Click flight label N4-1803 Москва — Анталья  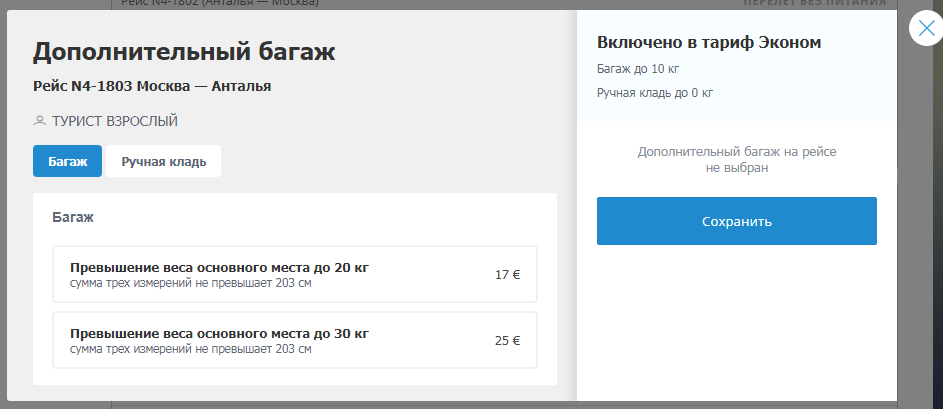point(152,86)
